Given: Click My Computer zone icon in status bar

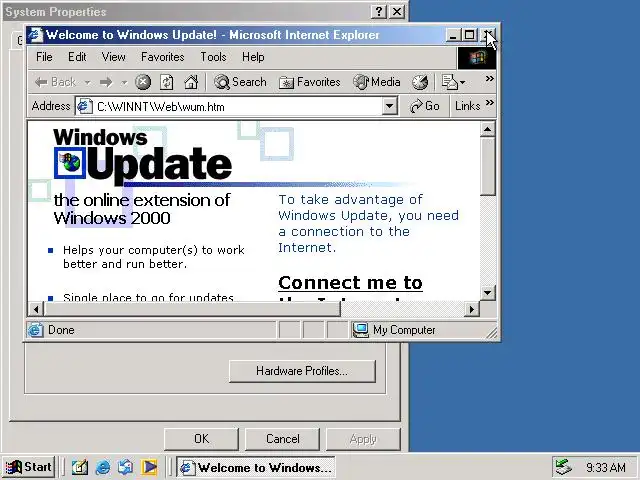Looking at the screenshot, I should pos(360,330).
